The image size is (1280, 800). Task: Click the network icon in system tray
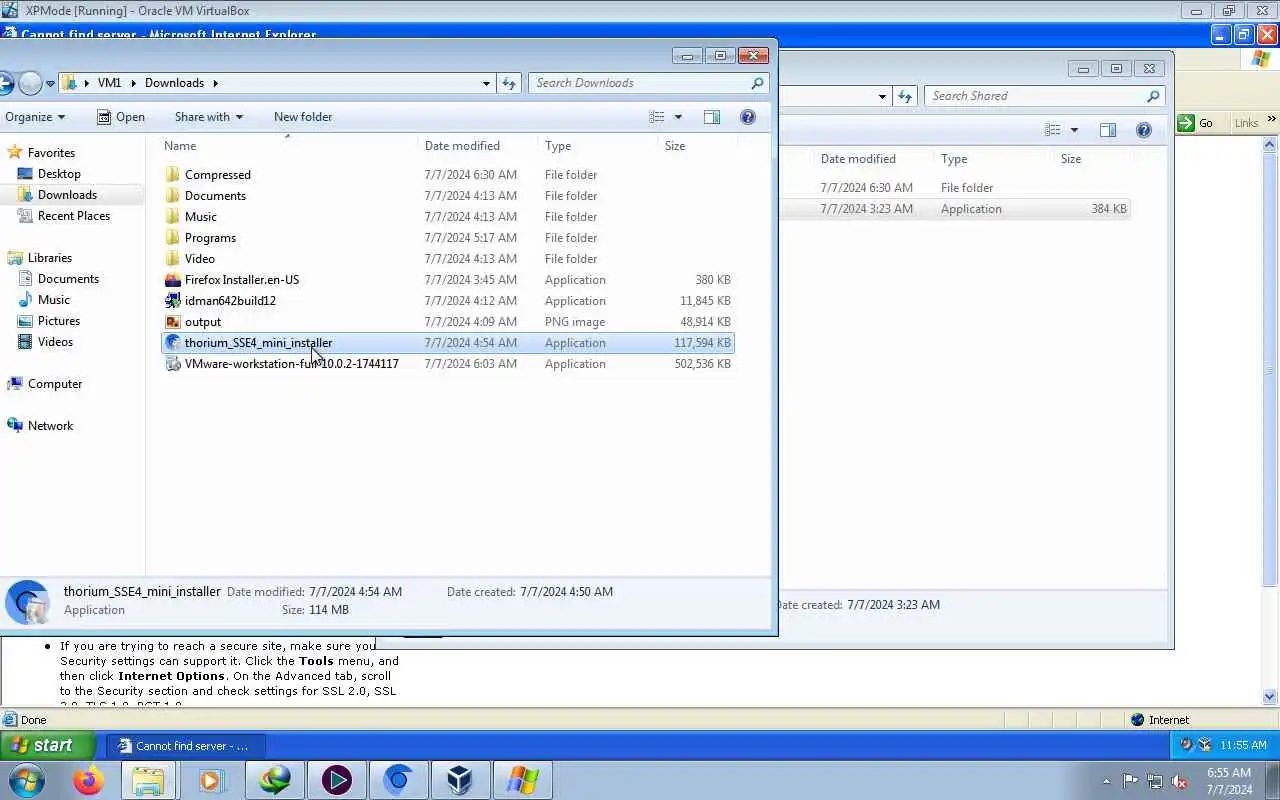tap(1155, 781)
